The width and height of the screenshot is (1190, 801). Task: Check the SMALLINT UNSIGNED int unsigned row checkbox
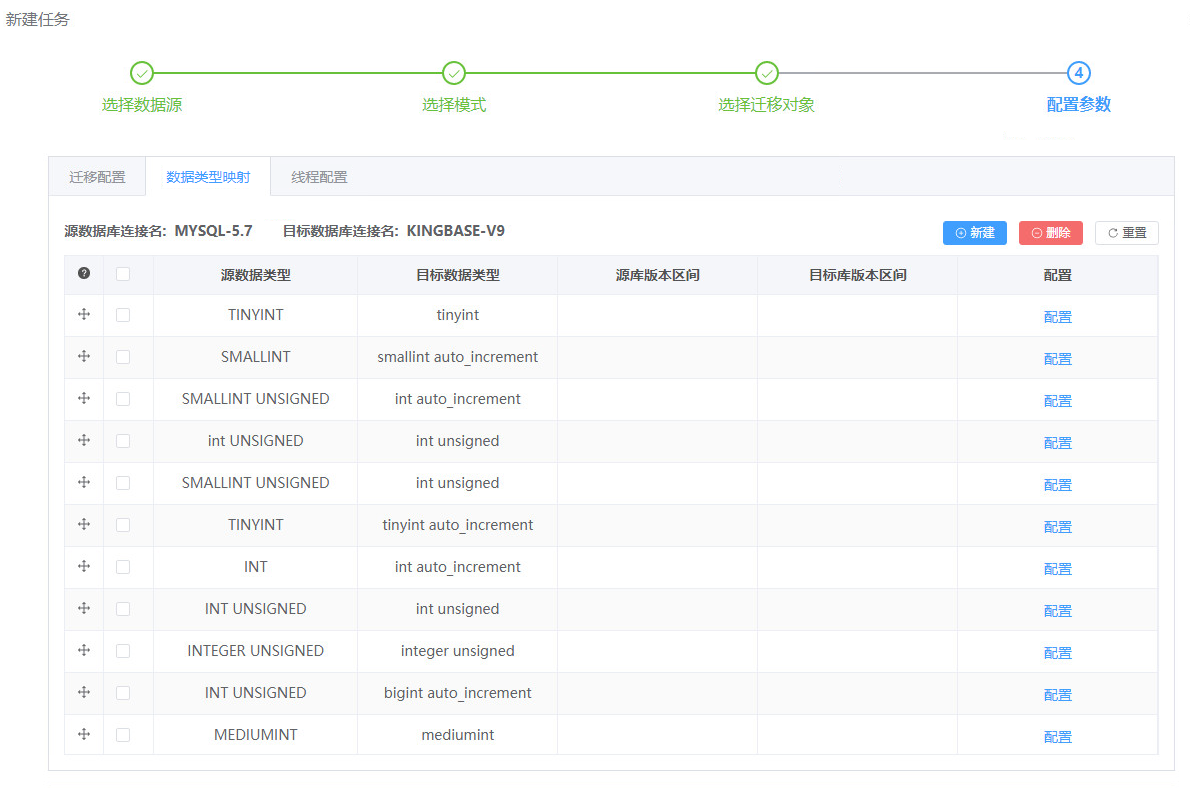(123, 483)
